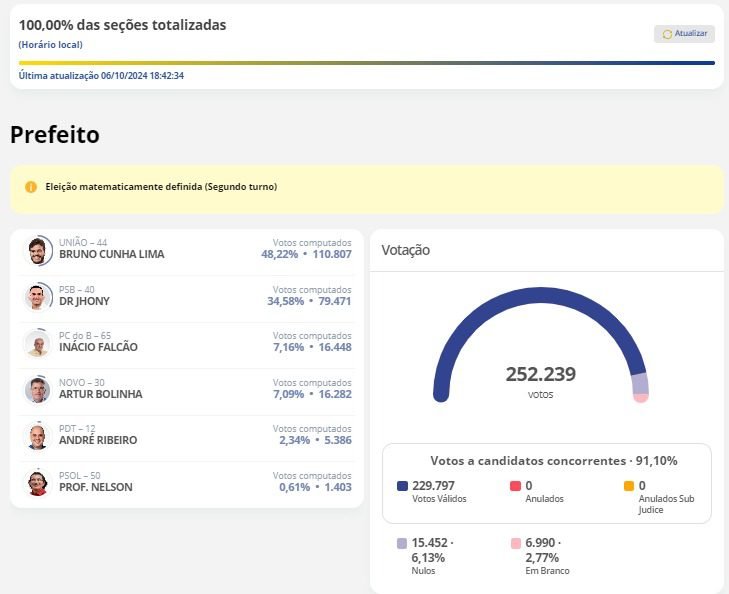729x594 pixels.
Task: Open Artur Bolinha's candidate photo
Action: 37,390
